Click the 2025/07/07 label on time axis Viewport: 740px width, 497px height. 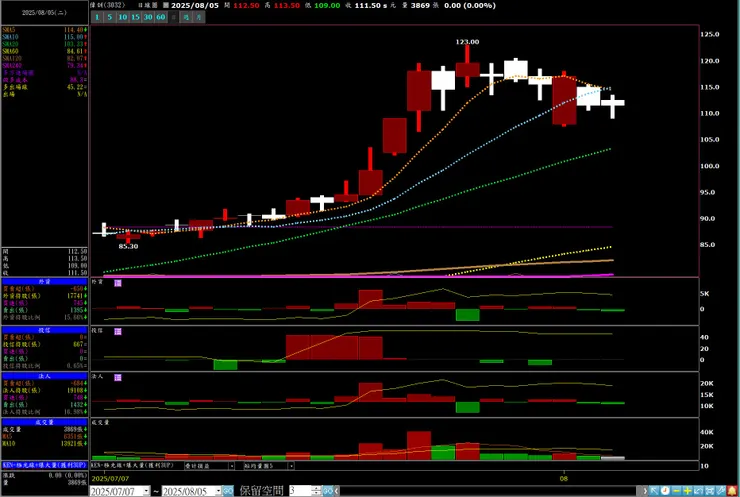click(x=110, y=478)
